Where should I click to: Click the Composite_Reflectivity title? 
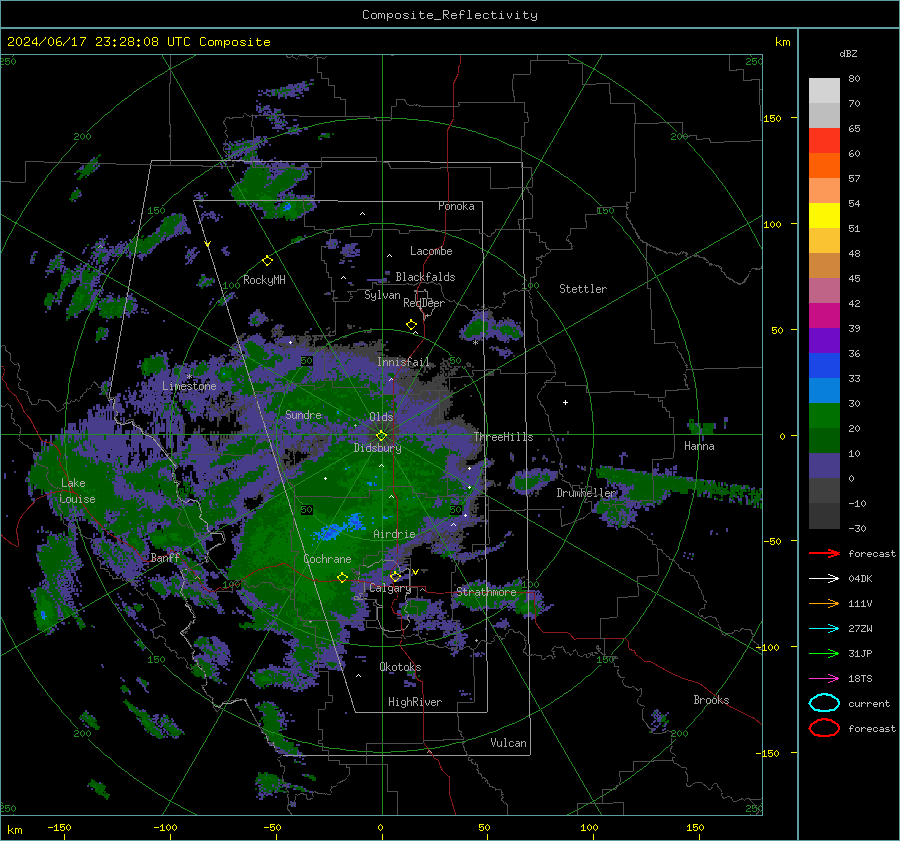[449, 15]
